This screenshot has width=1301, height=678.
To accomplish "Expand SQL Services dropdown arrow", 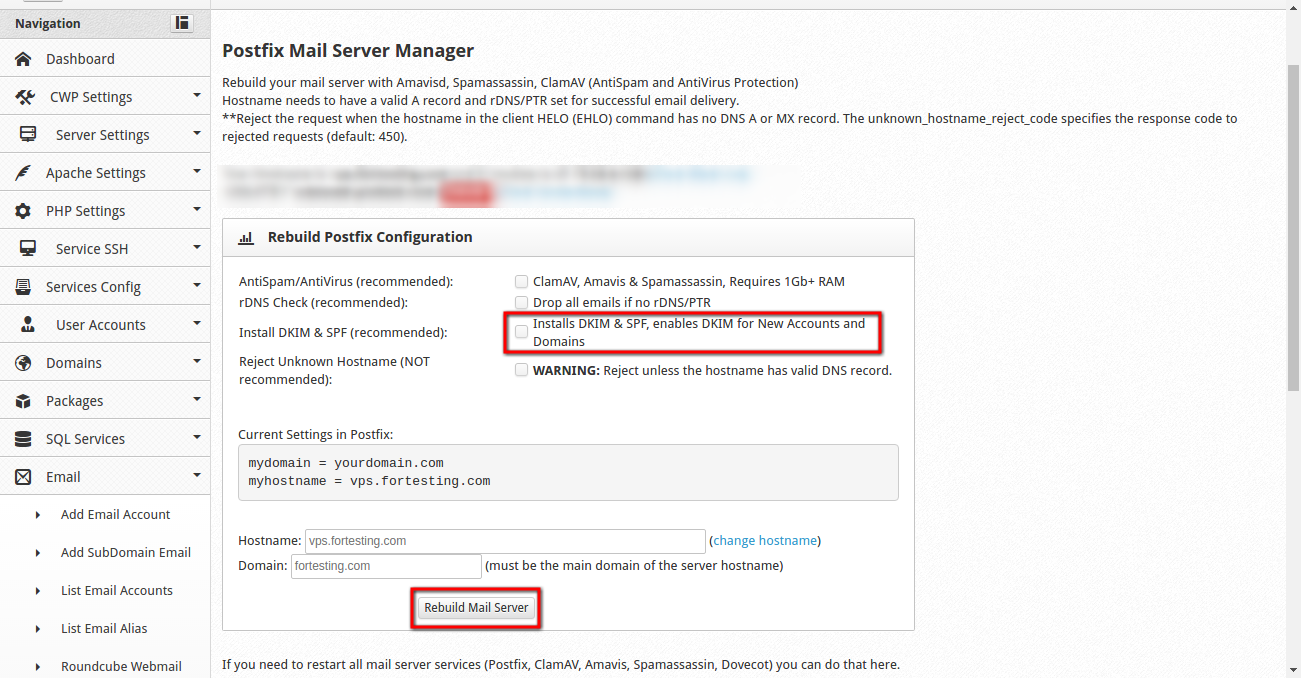I will [197, 438].
